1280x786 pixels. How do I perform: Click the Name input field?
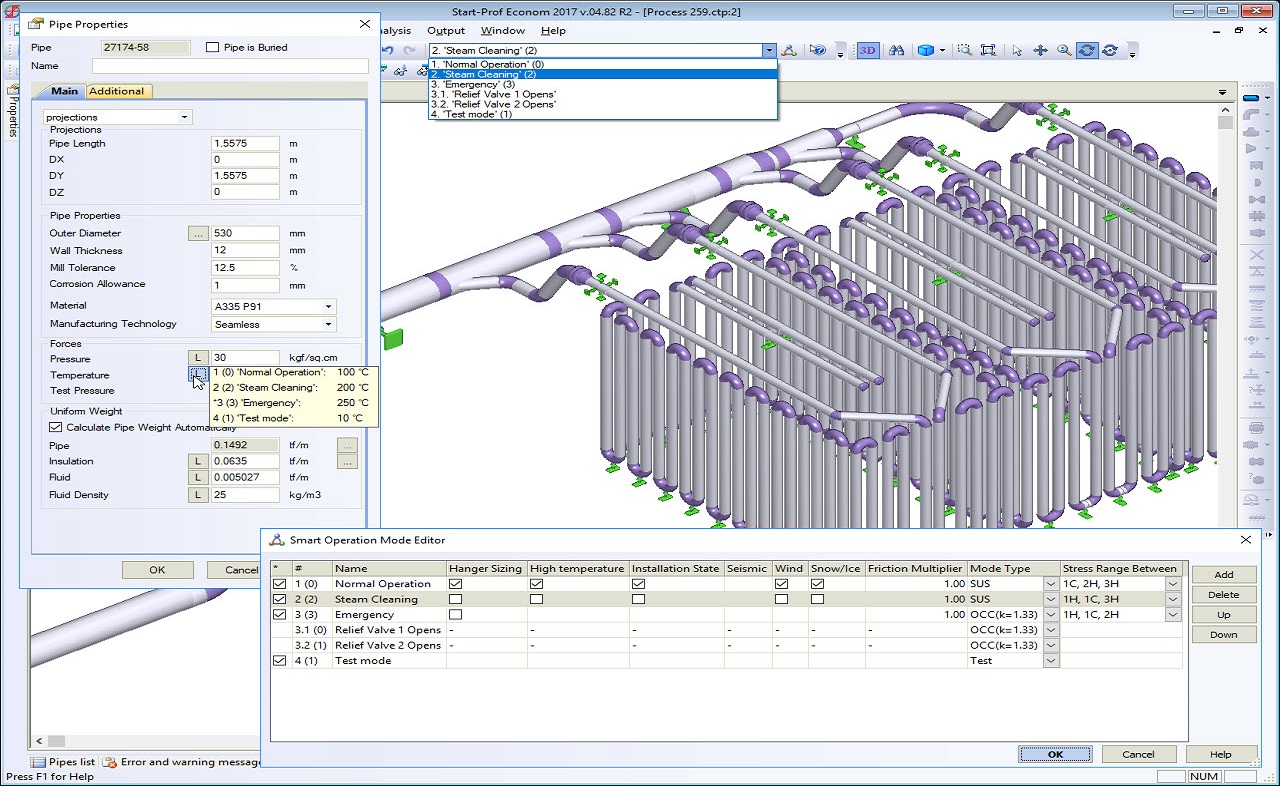pos(230,66)
